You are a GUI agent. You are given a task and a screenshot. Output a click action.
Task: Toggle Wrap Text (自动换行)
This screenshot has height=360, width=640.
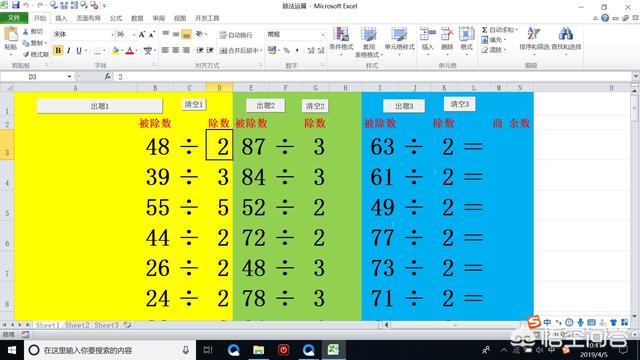point(236,35)
